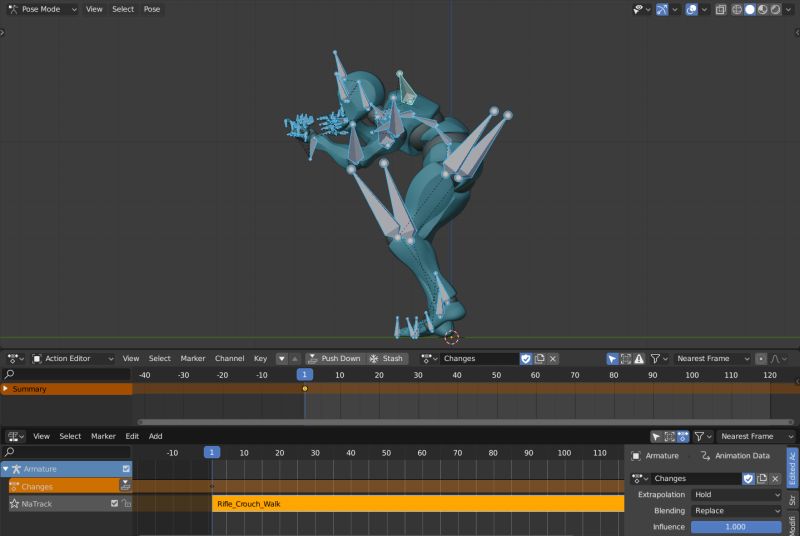Toggle Only Show Errors warning icon
Image resolution: width=800 pixels, height=536 pixels.
click(639, 359)
